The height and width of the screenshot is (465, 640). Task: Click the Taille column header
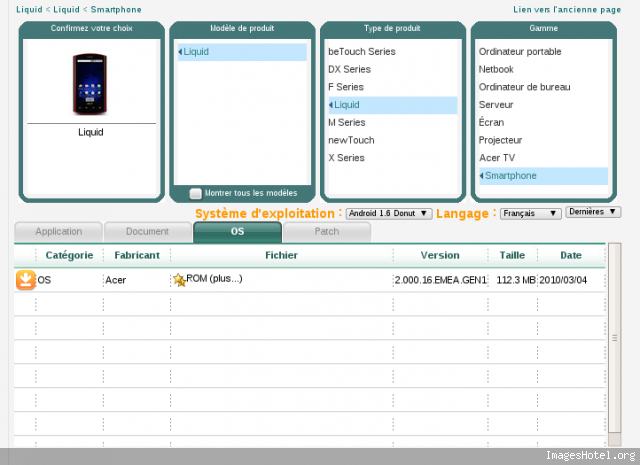pyautogui.click(x=512, y=256)
